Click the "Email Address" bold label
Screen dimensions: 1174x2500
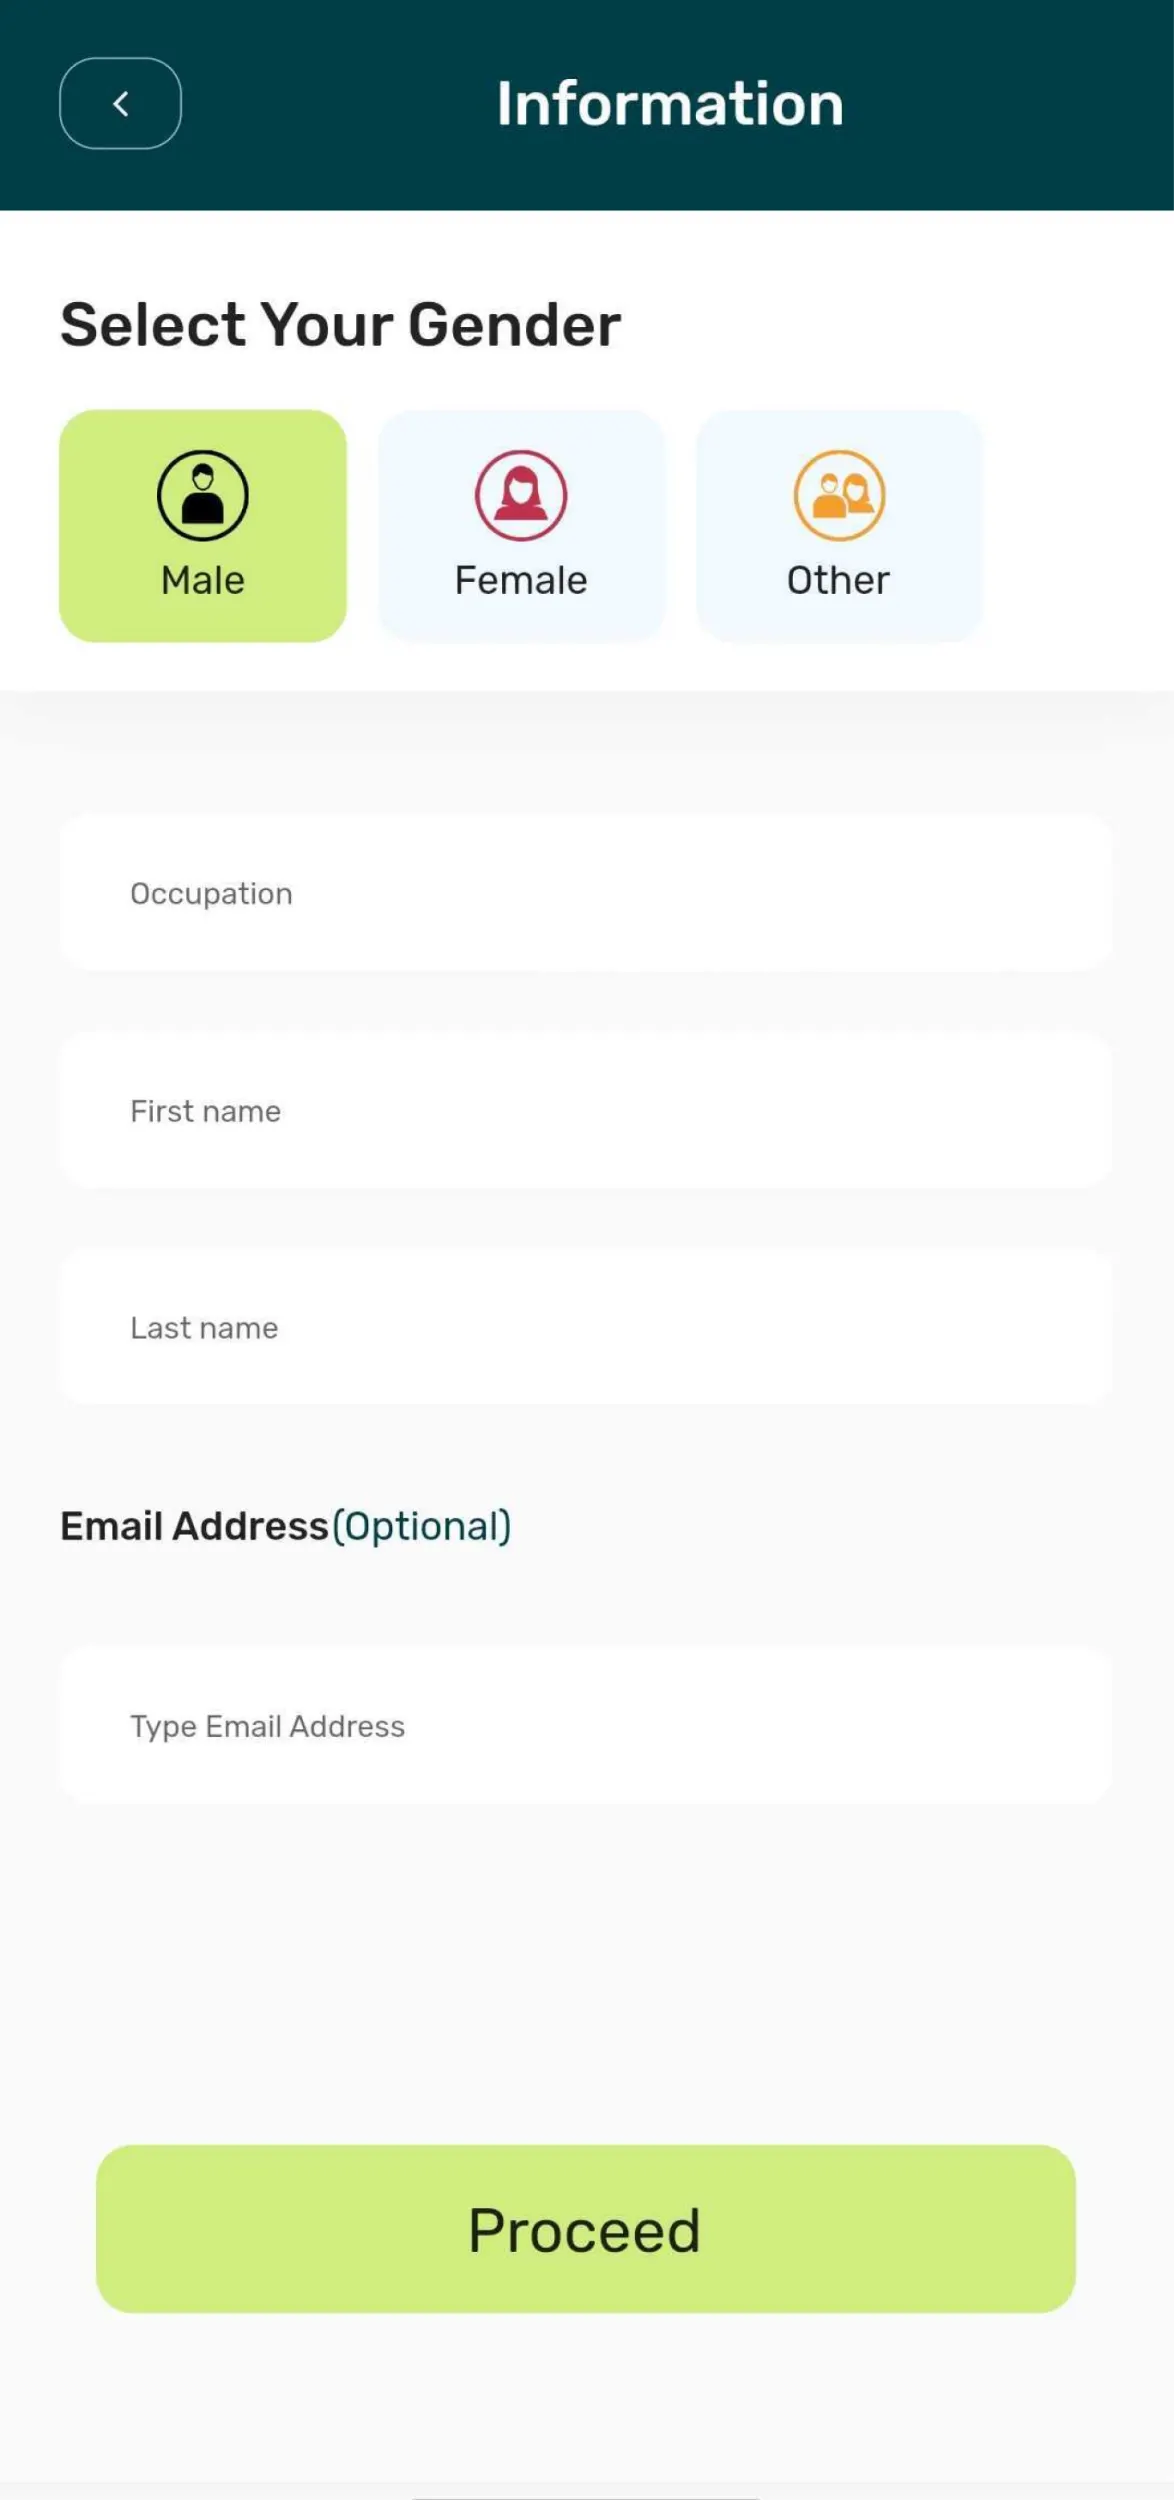pos(195,1526)
